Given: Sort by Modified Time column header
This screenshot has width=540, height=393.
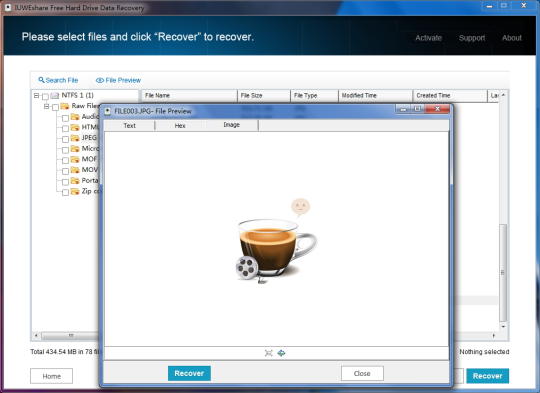Looking at the screenshot, I should pyautogui.click(x=375, y=95).
